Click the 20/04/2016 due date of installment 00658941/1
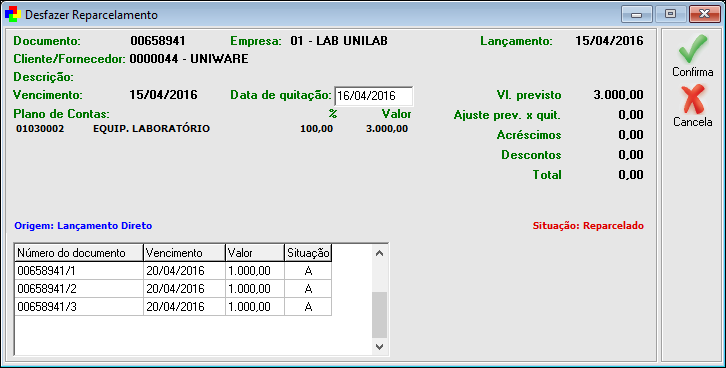 tap(175, 271)
